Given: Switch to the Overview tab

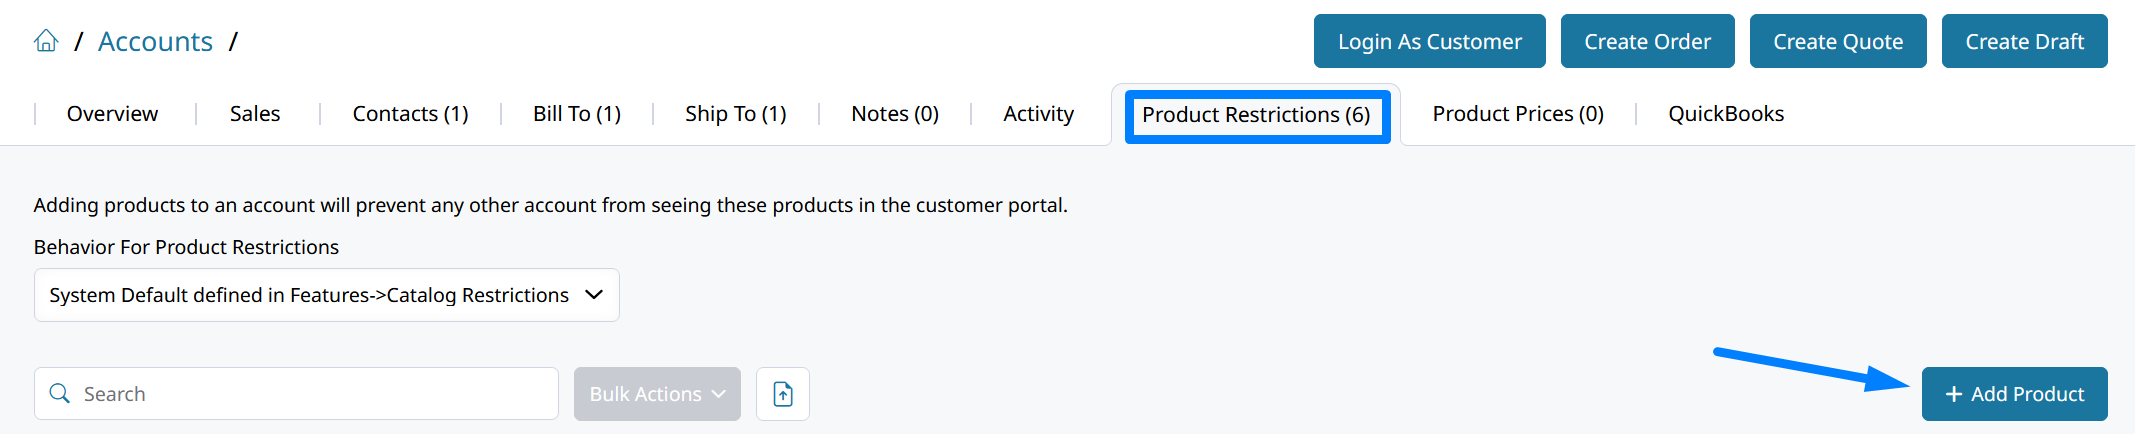Looking at the screenshot, I should tap(112, 114).
